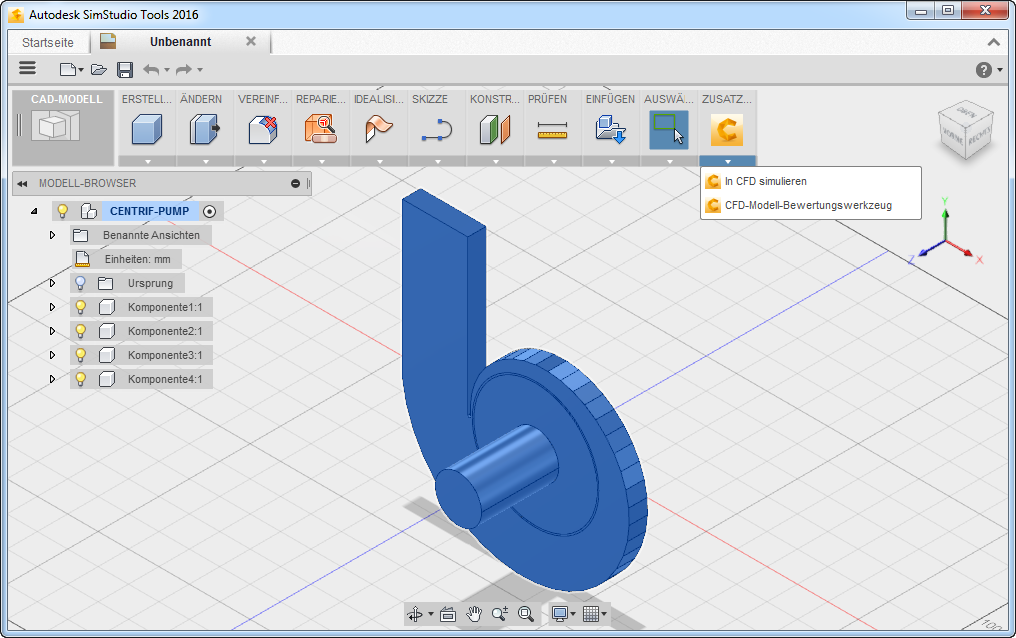Screen dimensions: 1016x638
Task: Select the IDEALISI... surface icon
Action: click(379, 129)
